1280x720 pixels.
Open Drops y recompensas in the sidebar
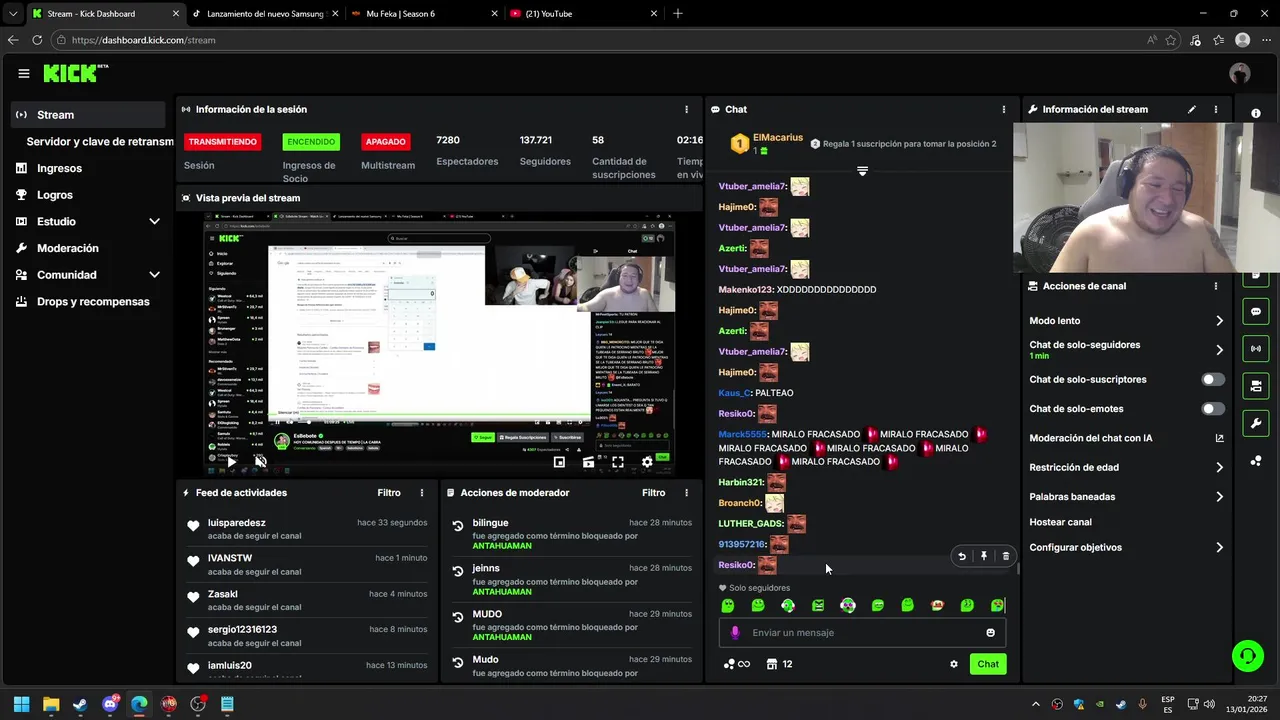point(88,301)
